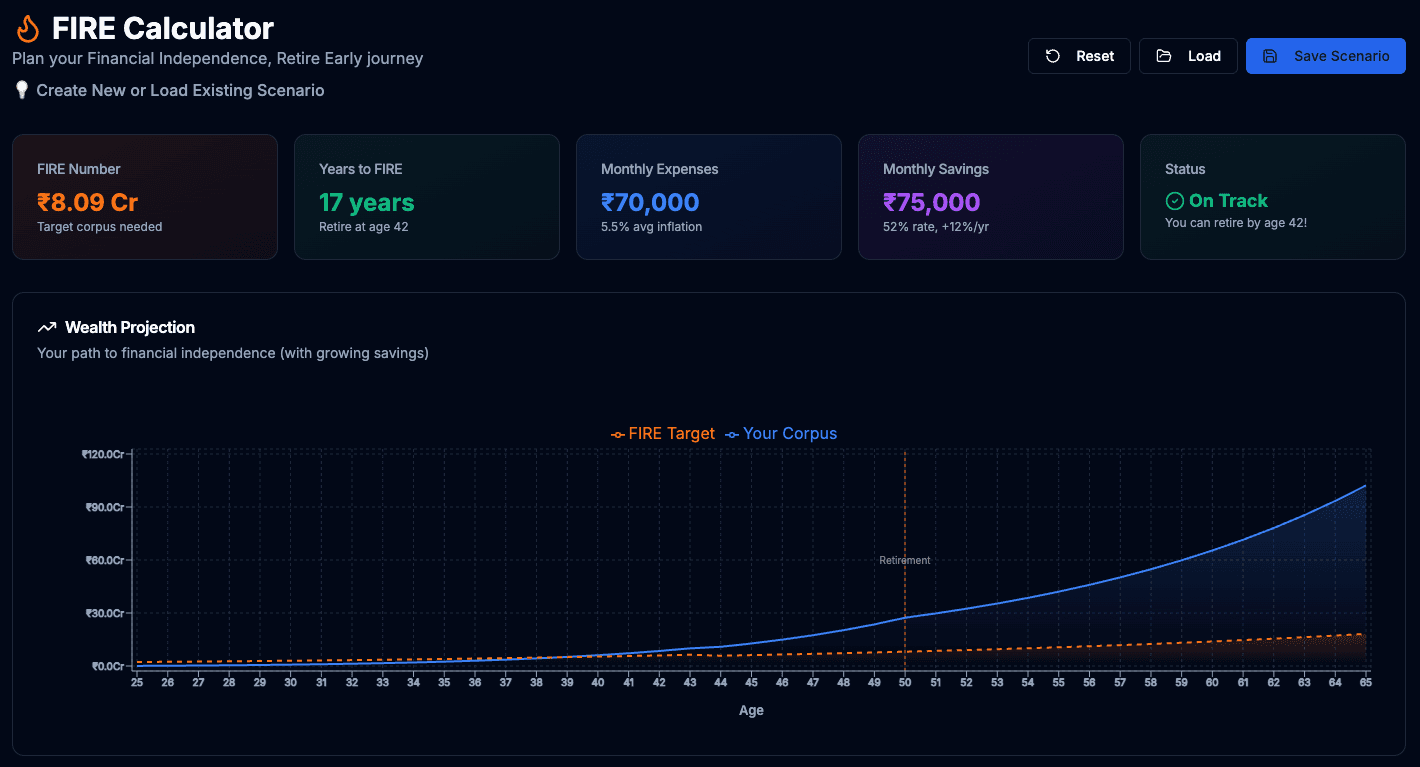Click the Monthly Savings ₹75,000 card
Screen dimensions: 1420x767
[991, 197]
